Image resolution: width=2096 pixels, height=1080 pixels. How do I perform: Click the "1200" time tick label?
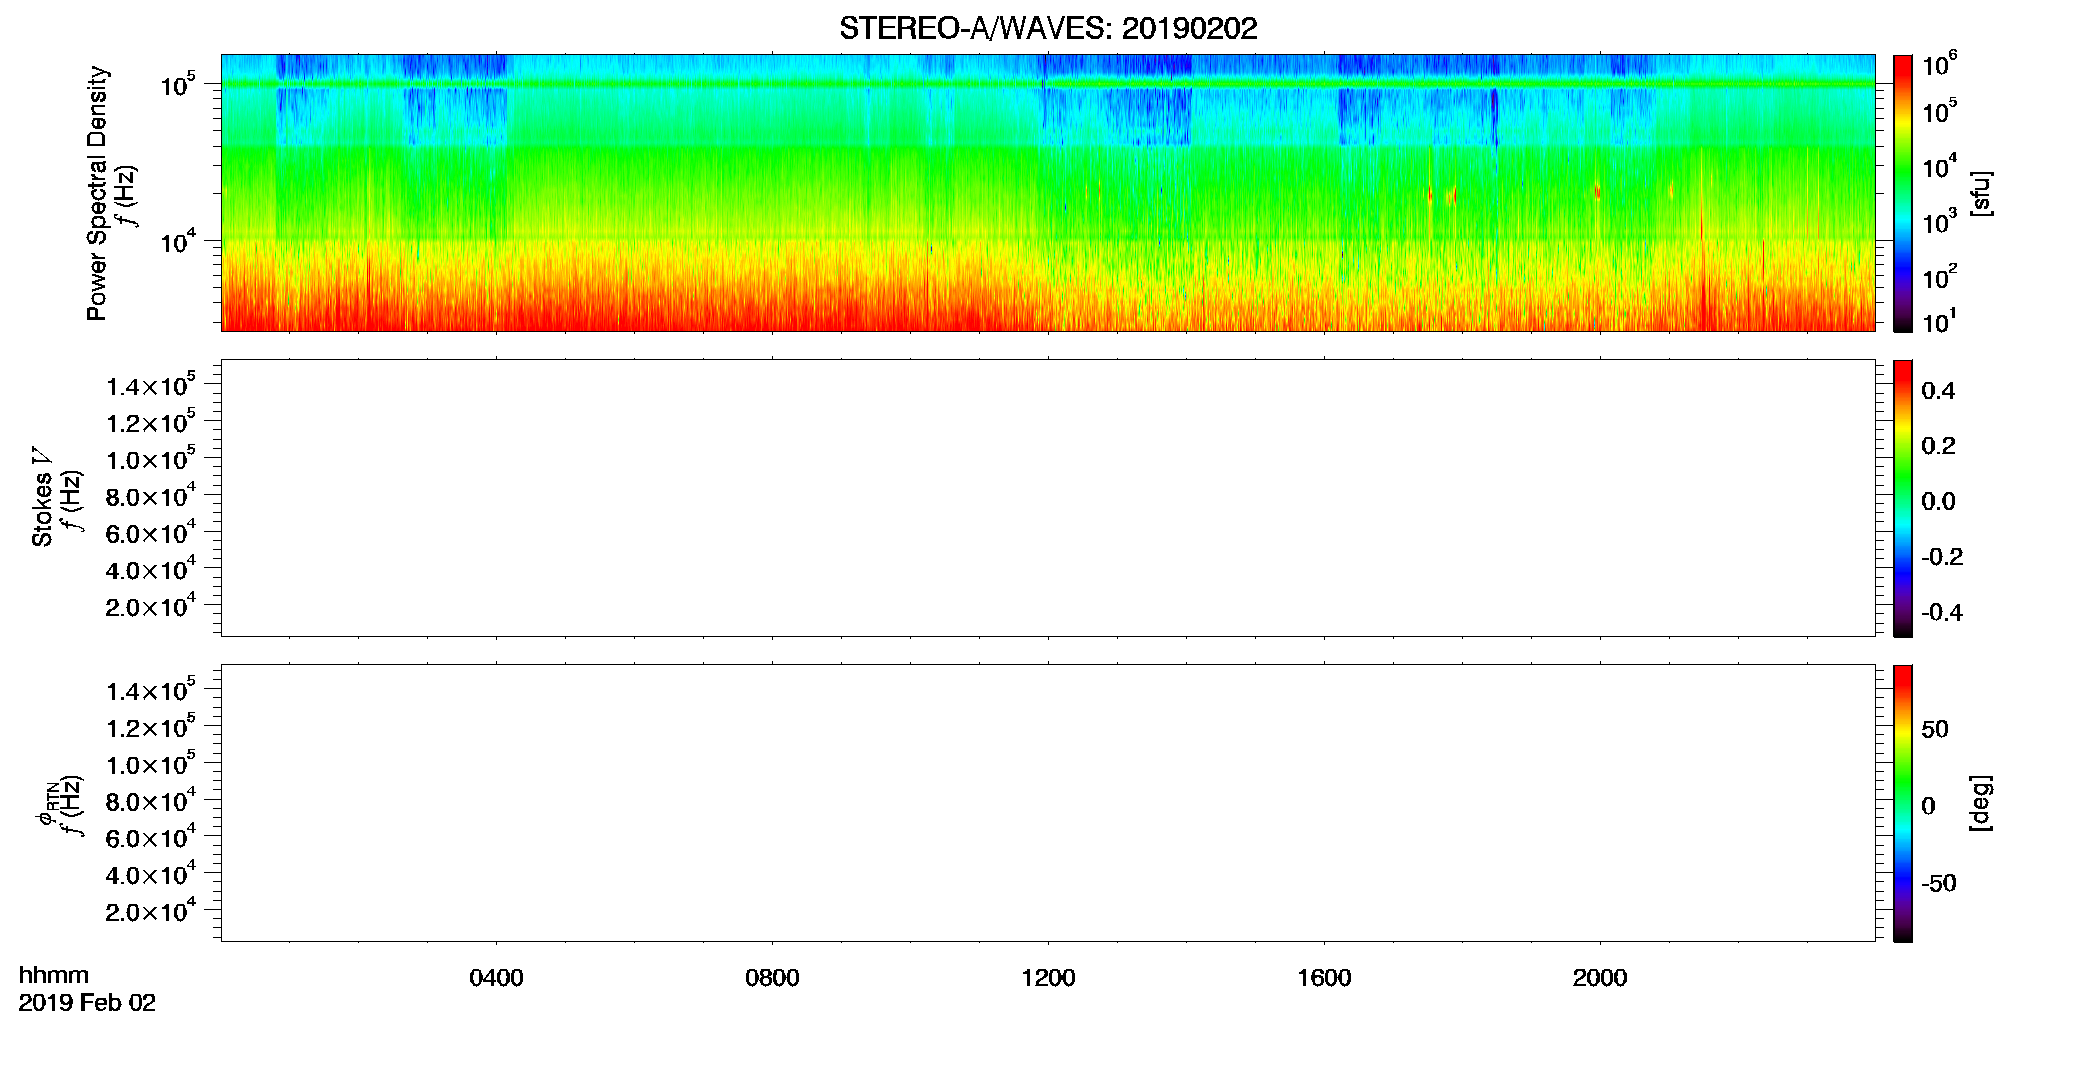pyautogui.click(x=1048, y=978)
